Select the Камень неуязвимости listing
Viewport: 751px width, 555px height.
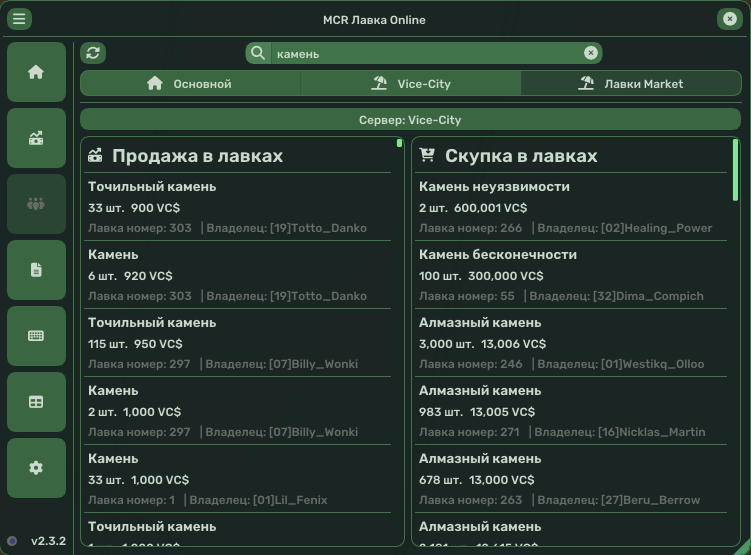pos(573,207)
